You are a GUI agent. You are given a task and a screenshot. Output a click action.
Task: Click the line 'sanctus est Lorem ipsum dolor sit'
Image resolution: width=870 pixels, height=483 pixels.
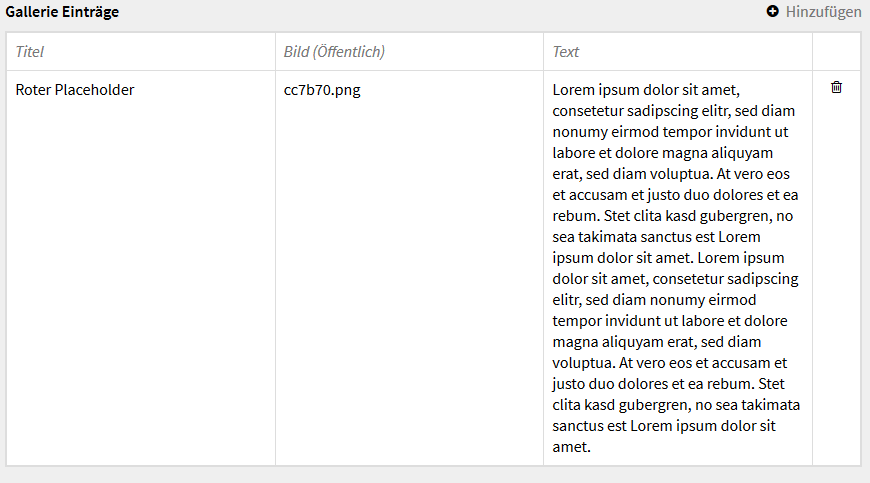[x=664, y=426]
